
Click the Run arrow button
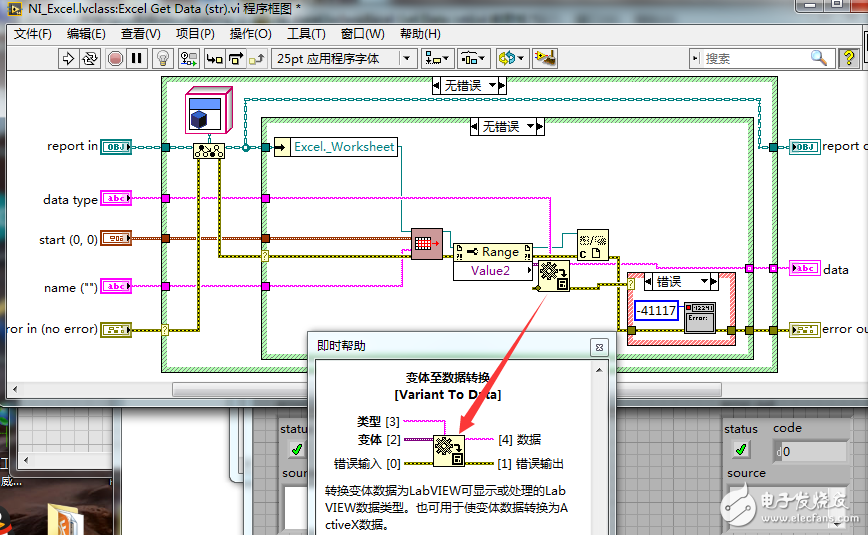(68, 58)
